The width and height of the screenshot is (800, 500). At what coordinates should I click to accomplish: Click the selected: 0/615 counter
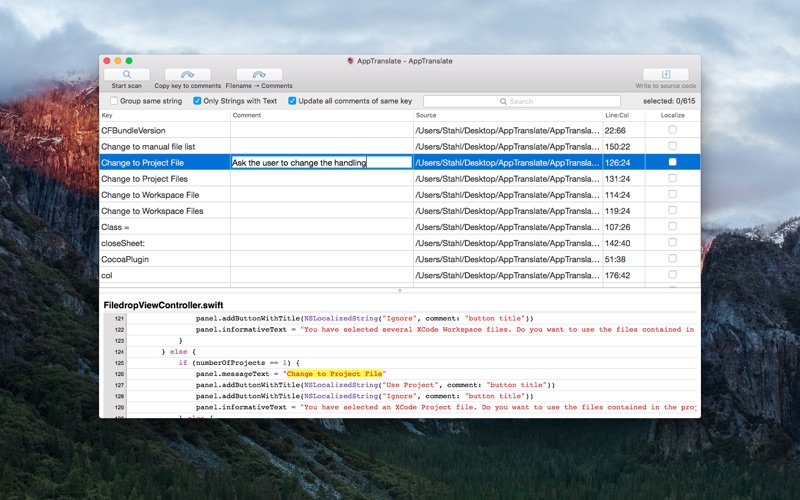tap(669, 101)
